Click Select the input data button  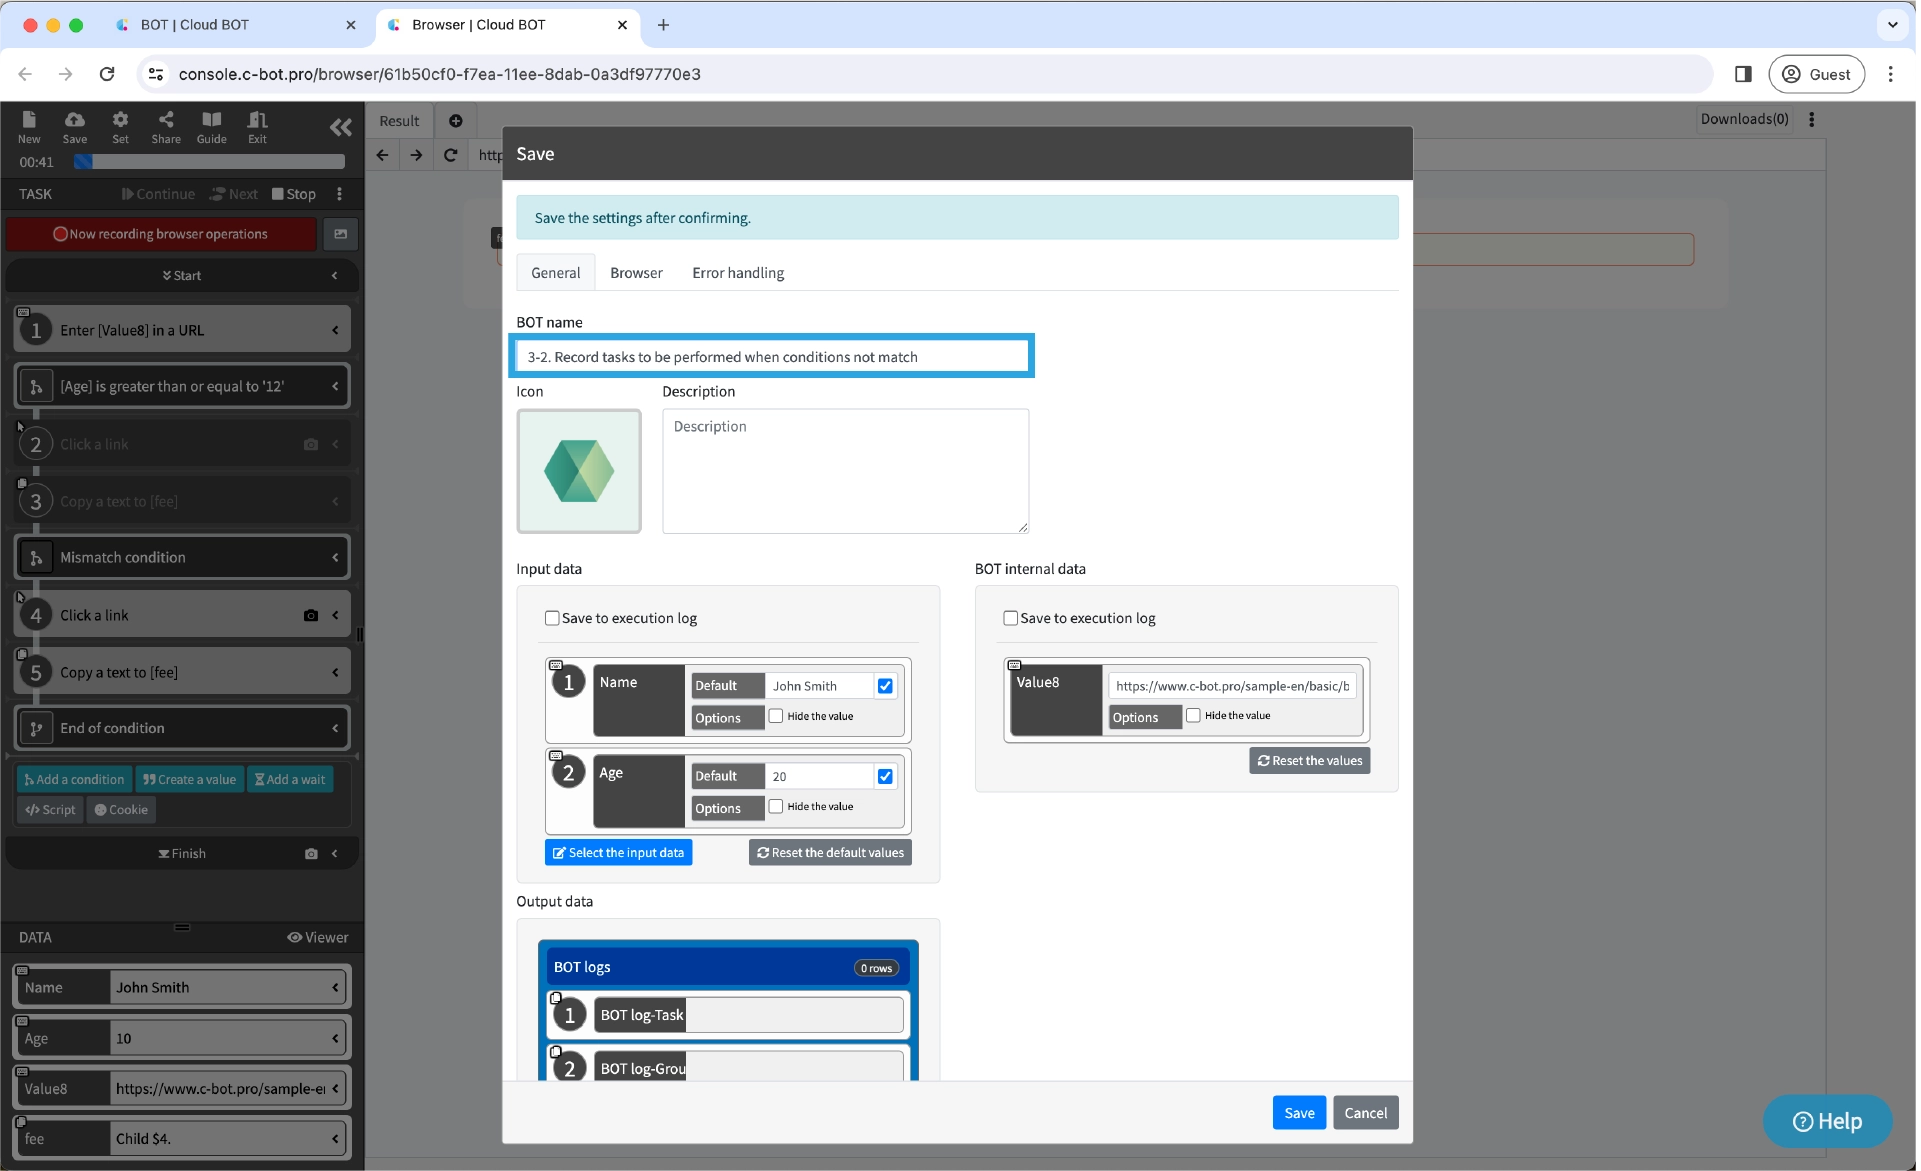[x=618, y=853]
